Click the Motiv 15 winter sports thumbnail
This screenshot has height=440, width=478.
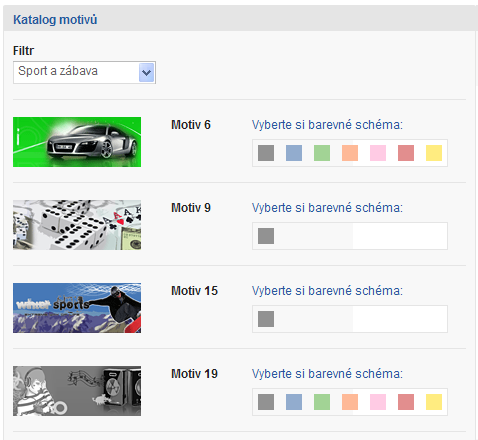77,308
